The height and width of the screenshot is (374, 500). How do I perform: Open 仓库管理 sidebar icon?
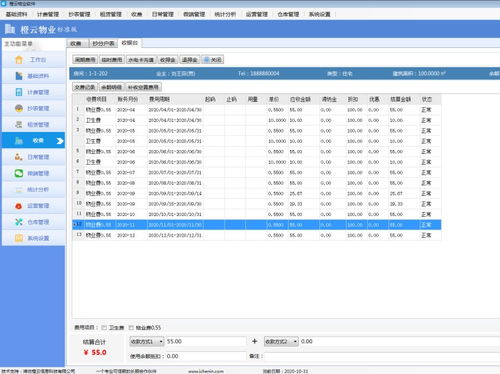[x=19, y=222]
